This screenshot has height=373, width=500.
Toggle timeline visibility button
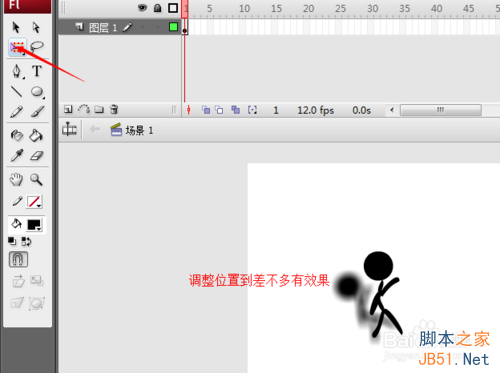(69, 129)
